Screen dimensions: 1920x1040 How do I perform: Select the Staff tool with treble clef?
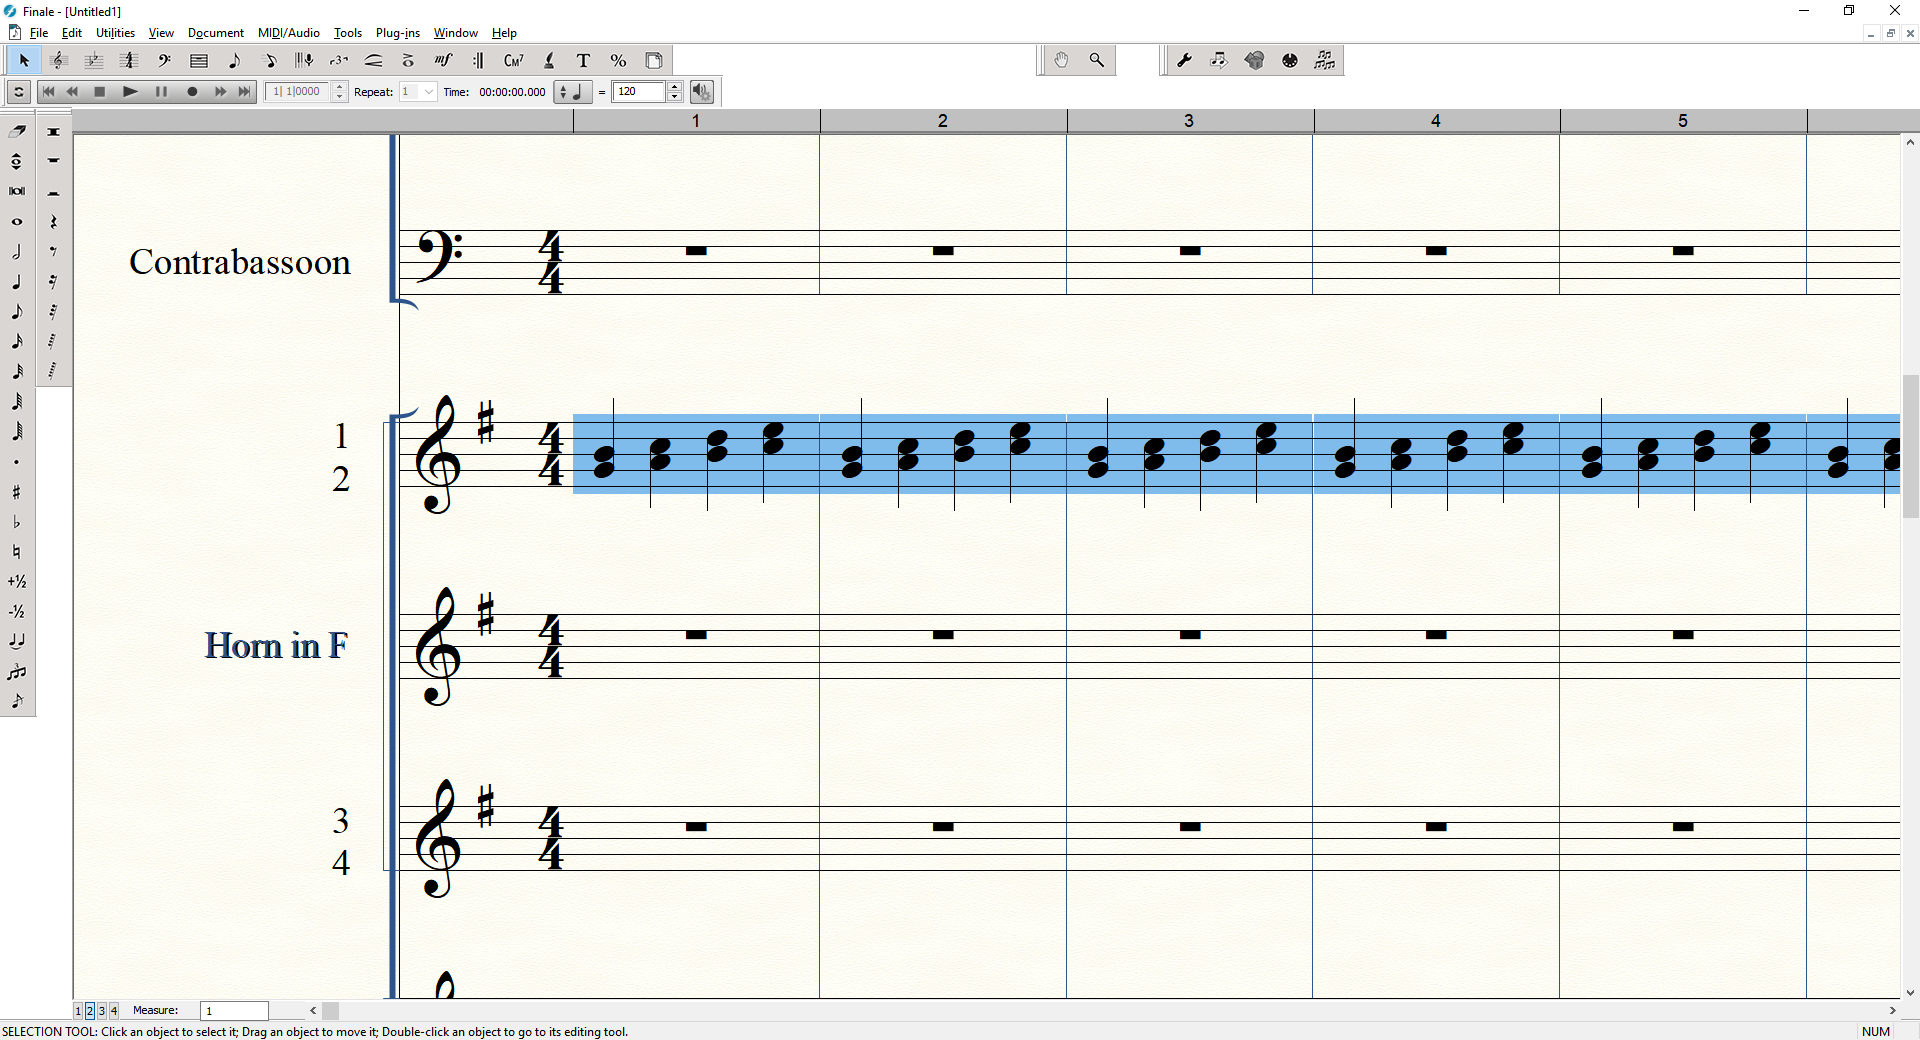tap(58, 61)
